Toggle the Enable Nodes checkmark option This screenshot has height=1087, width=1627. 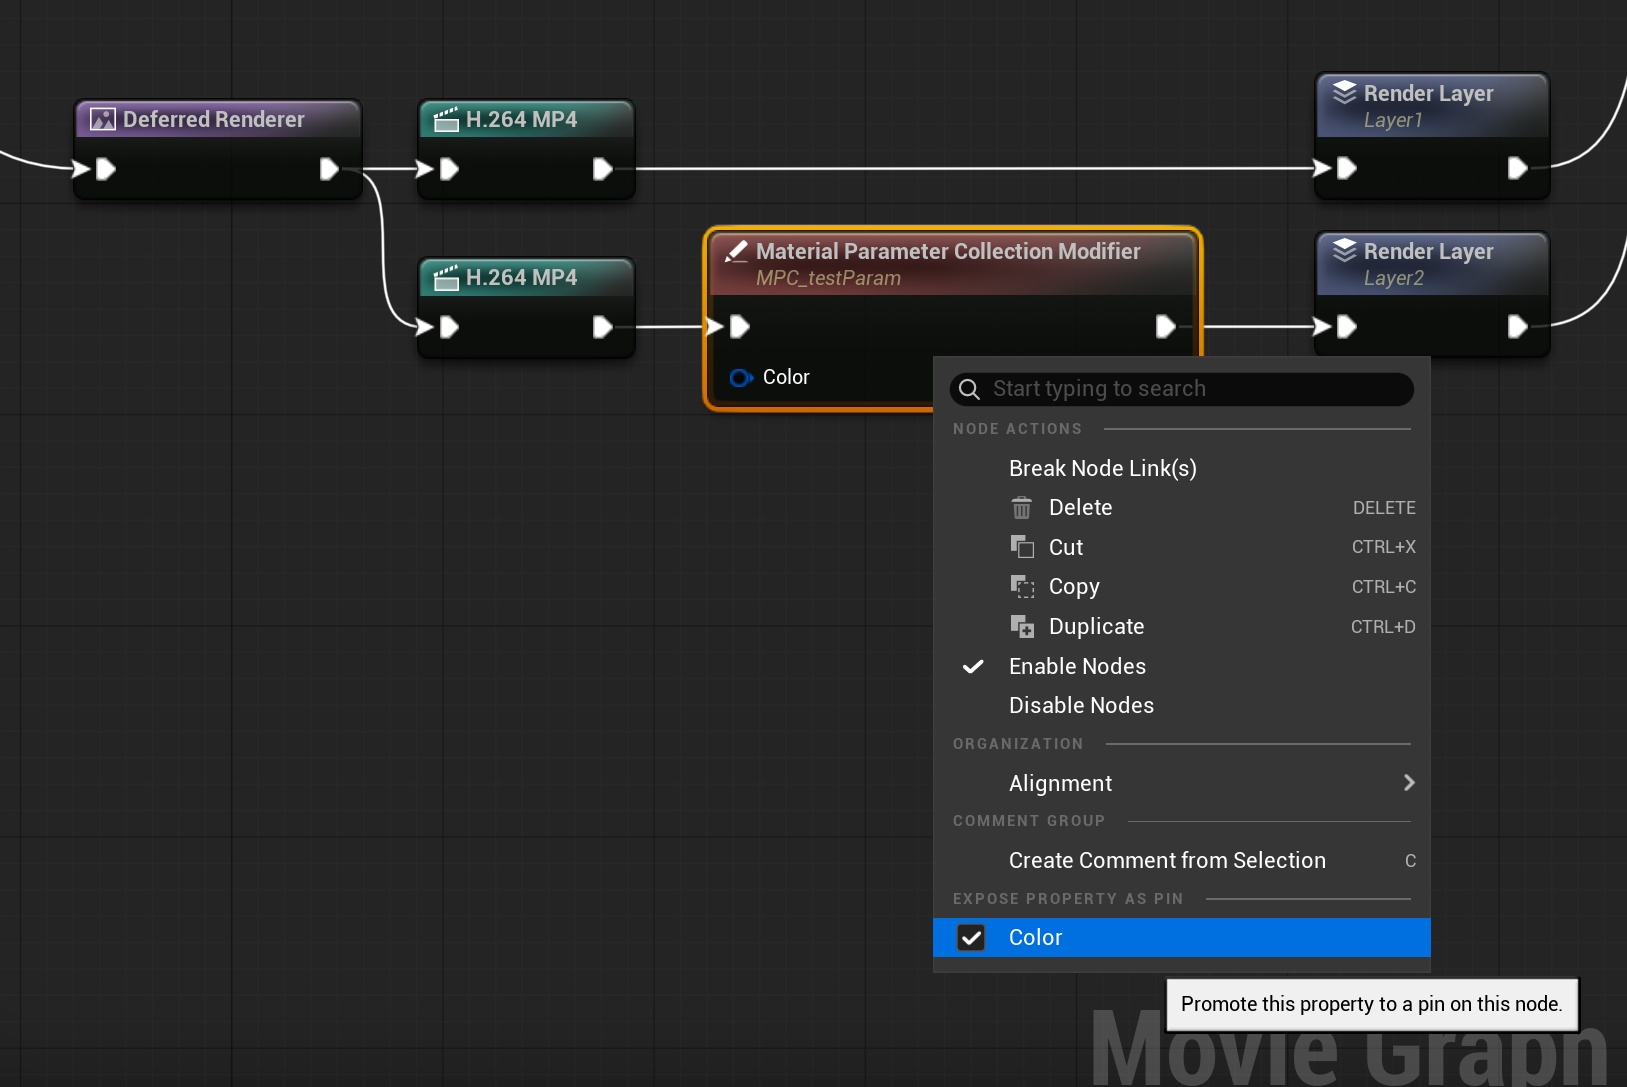point(1077,667)
